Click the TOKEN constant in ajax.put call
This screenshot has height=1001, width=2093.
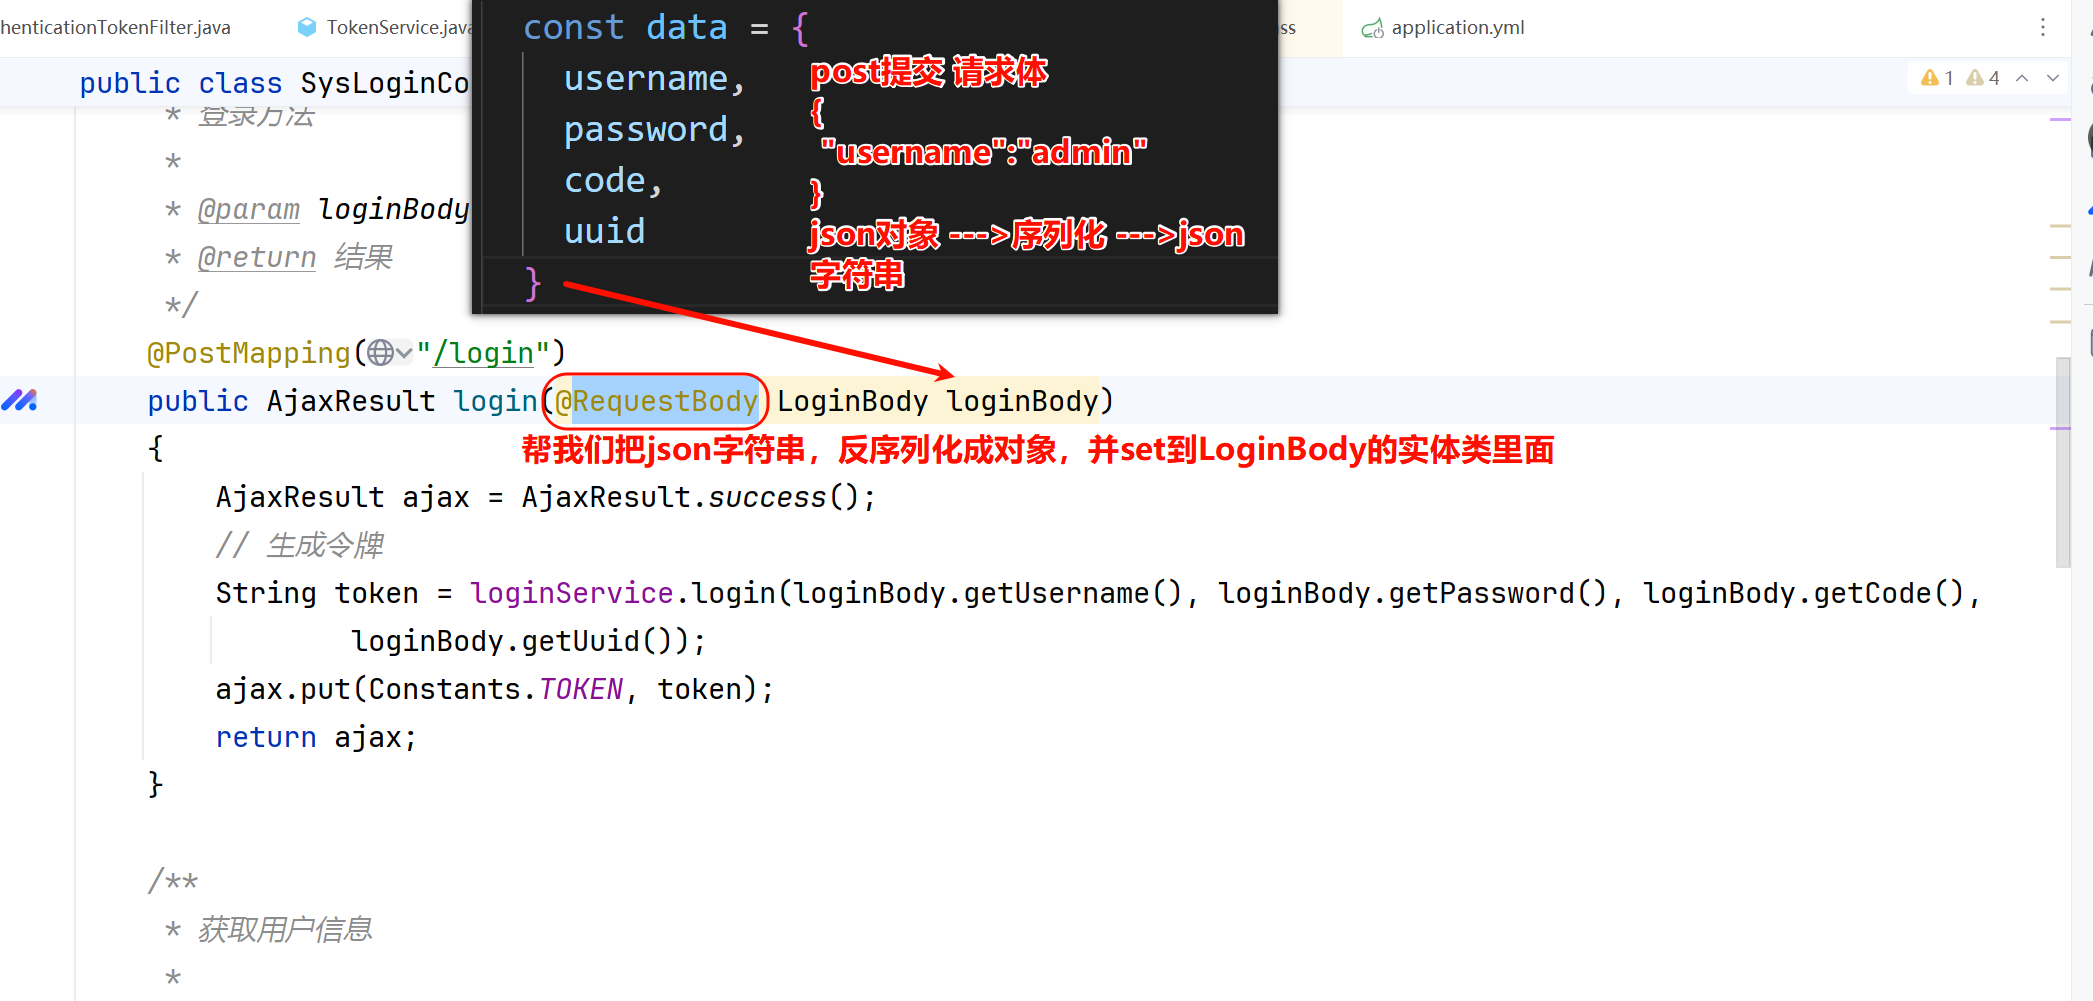[581, 689]
